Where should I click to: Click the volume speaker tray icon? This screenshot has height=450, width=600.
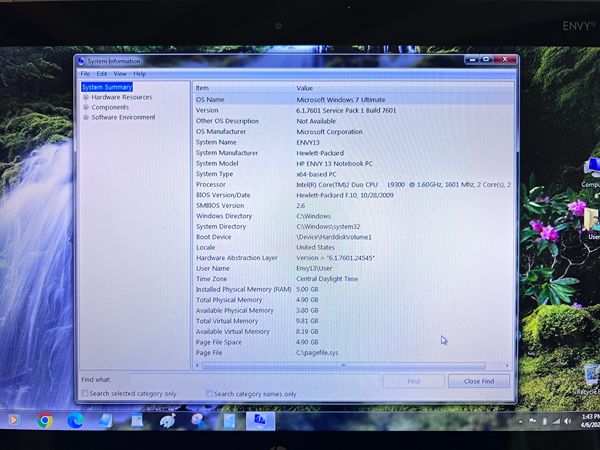point(568,421)
